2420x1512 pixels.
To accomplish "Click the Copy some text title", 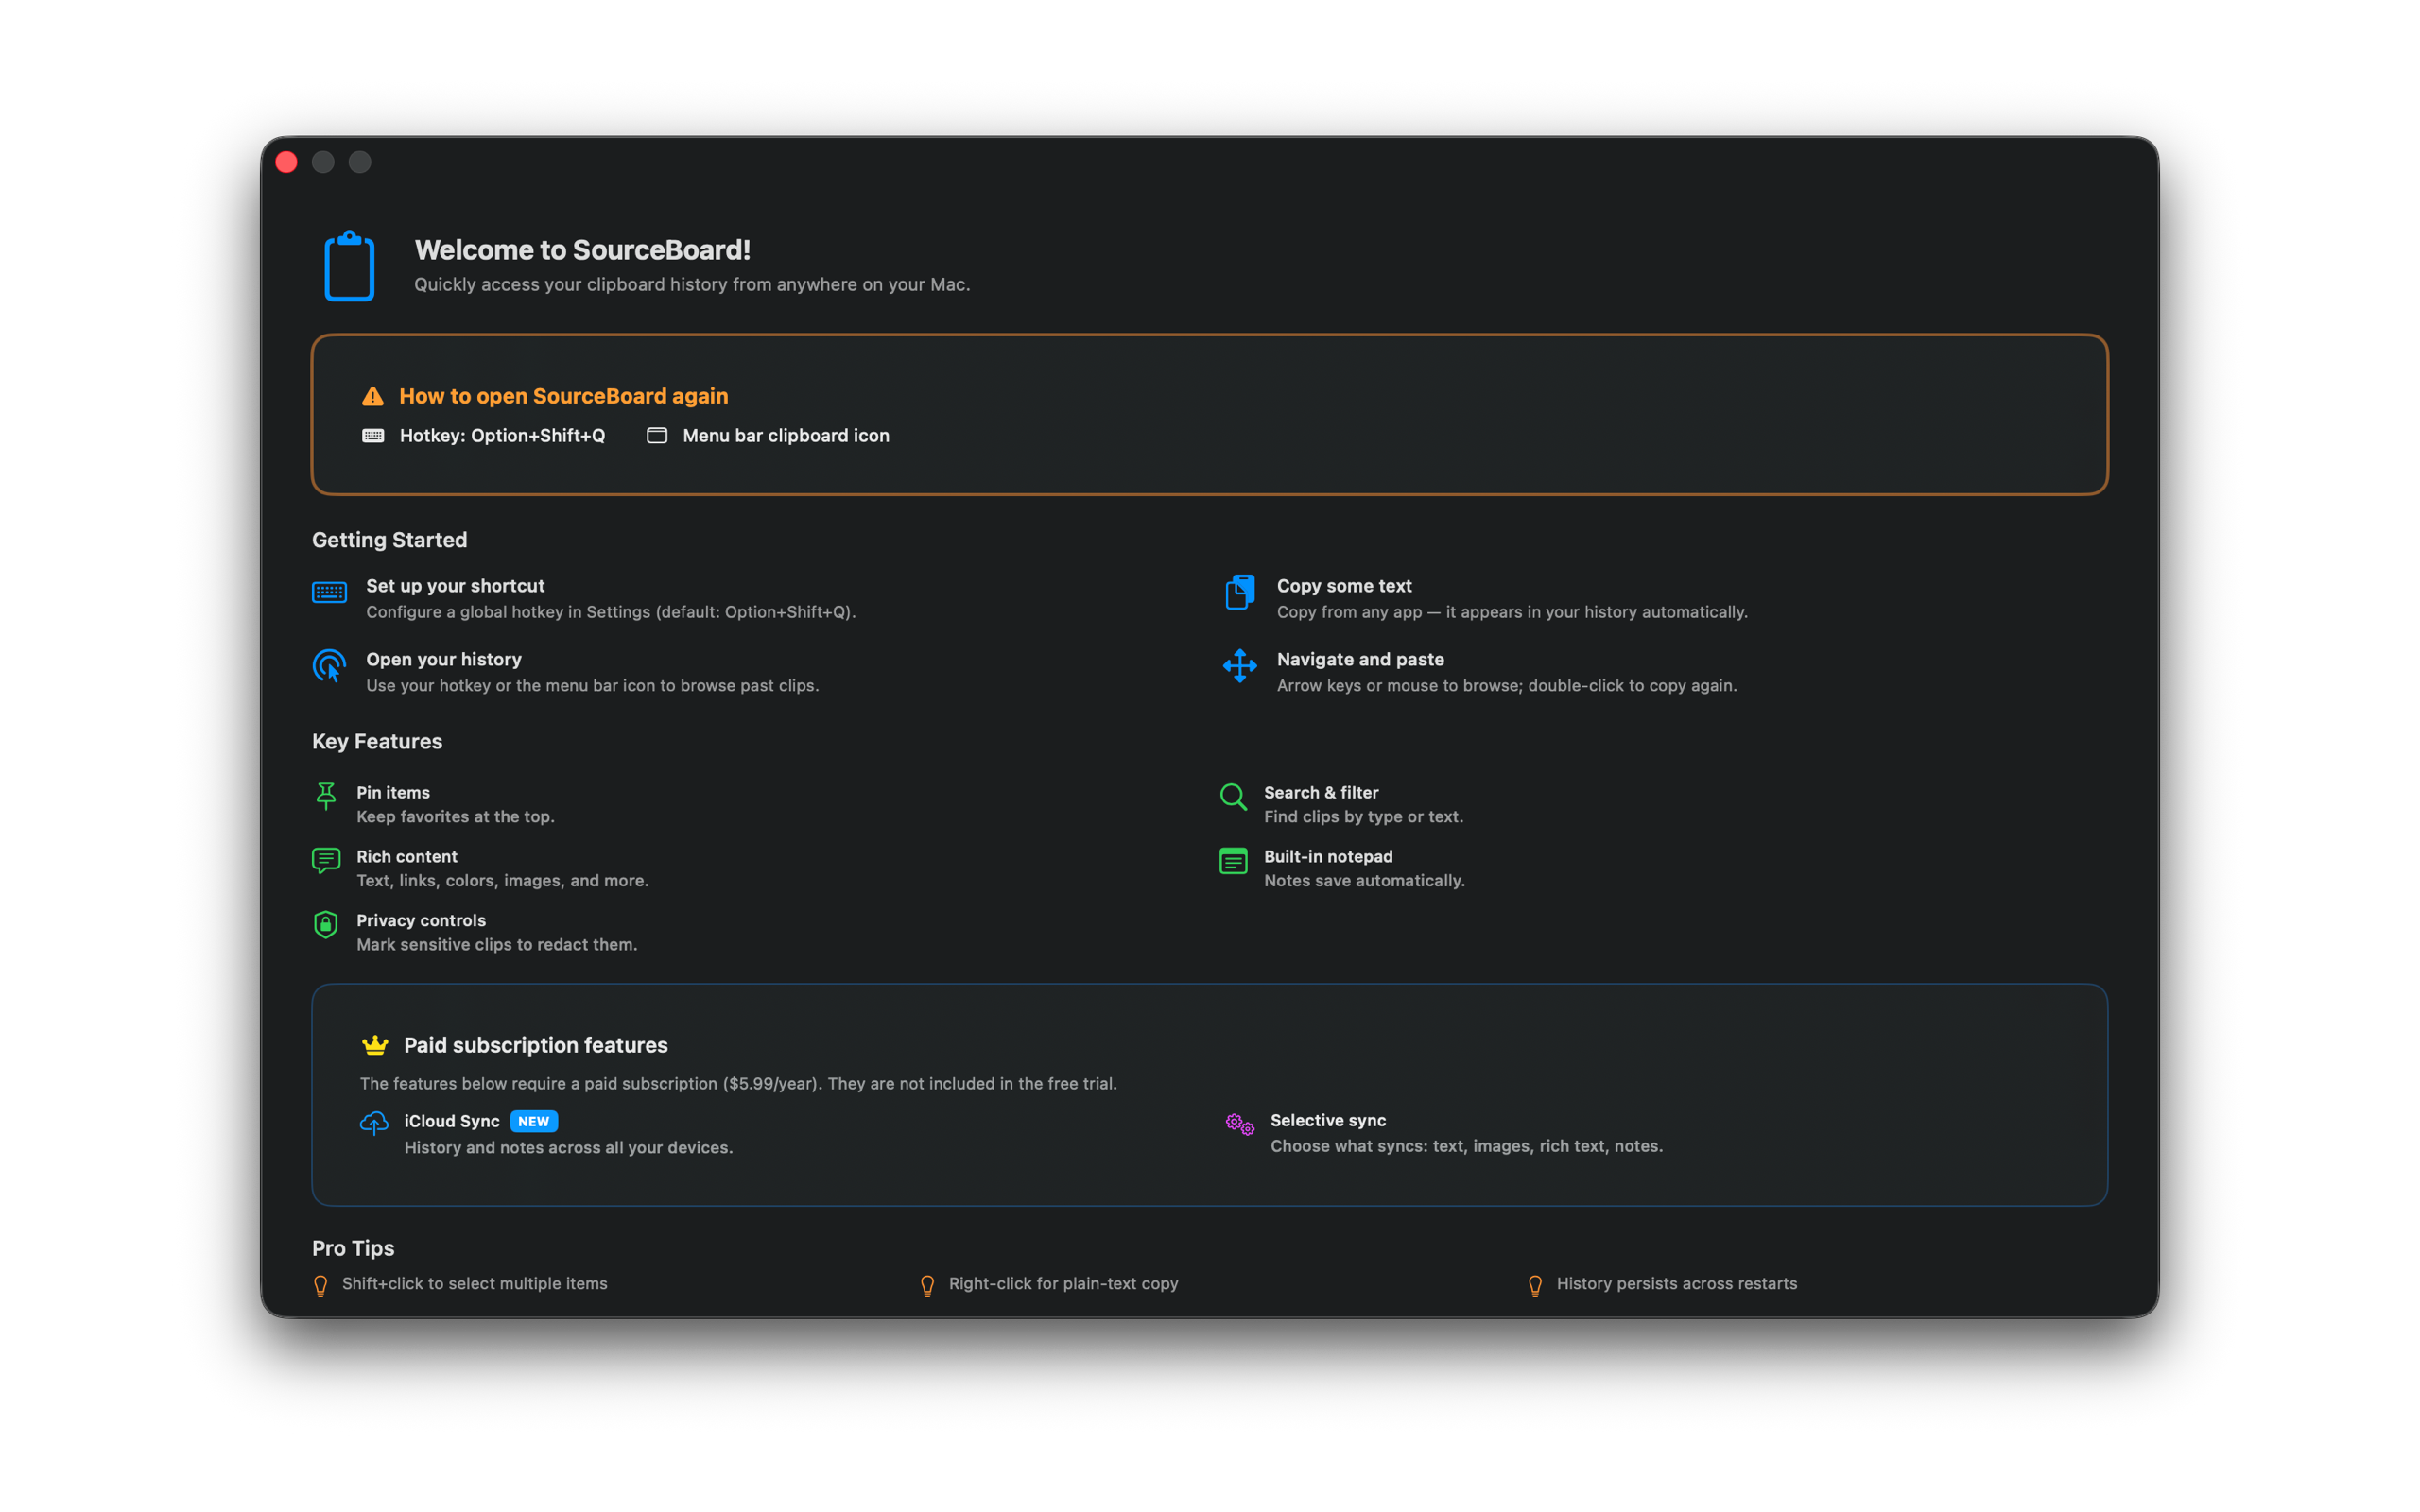I will coord(1344,586).
